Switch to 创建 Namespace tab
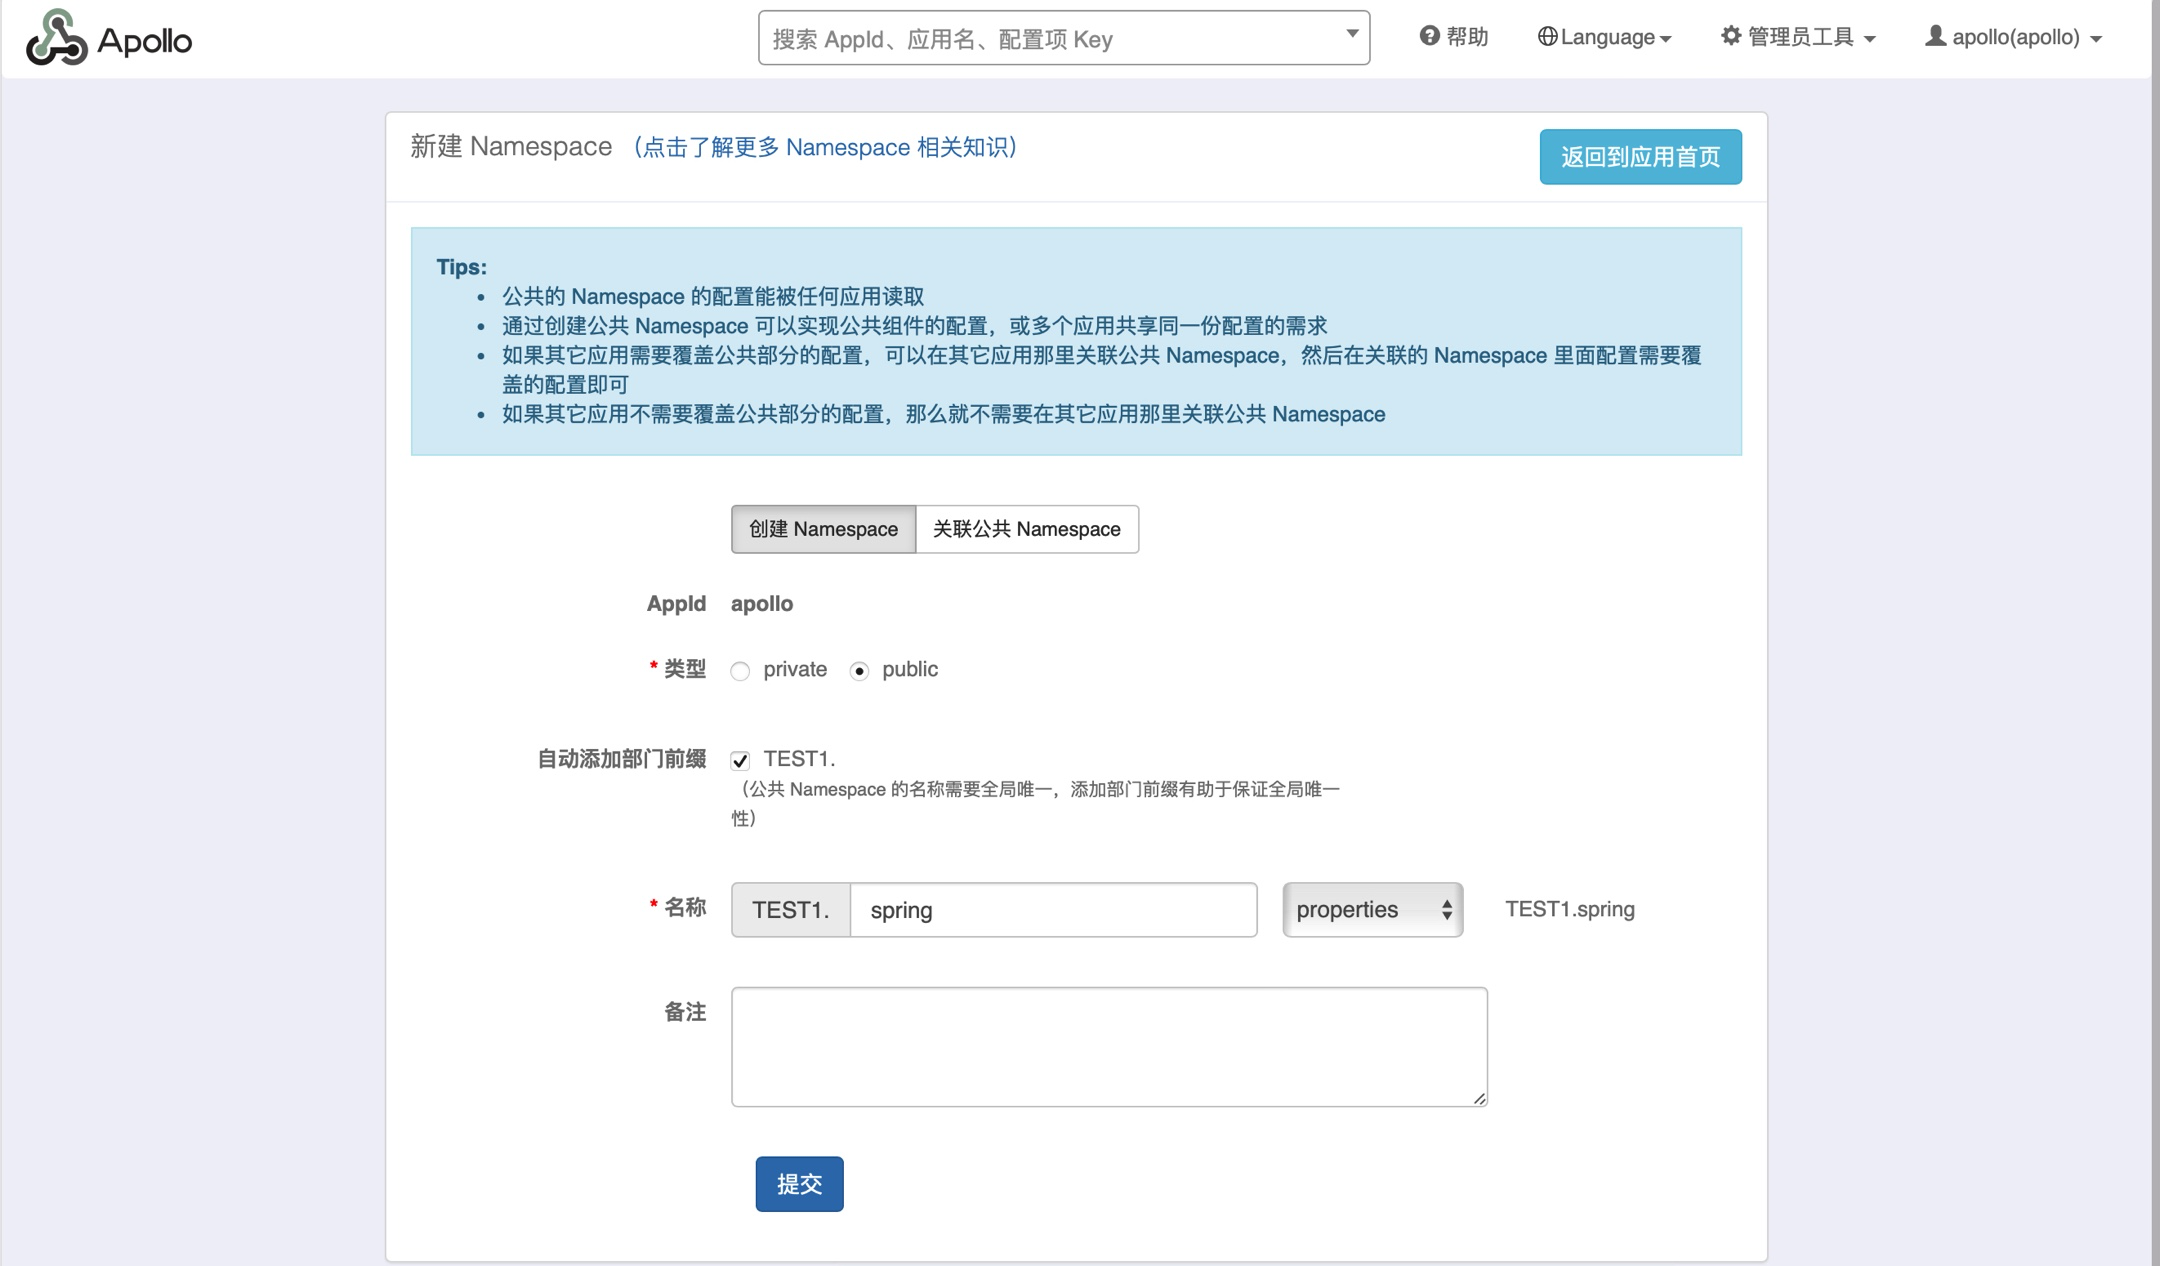The image size is (2160, 1266). (x=823, y=529)
